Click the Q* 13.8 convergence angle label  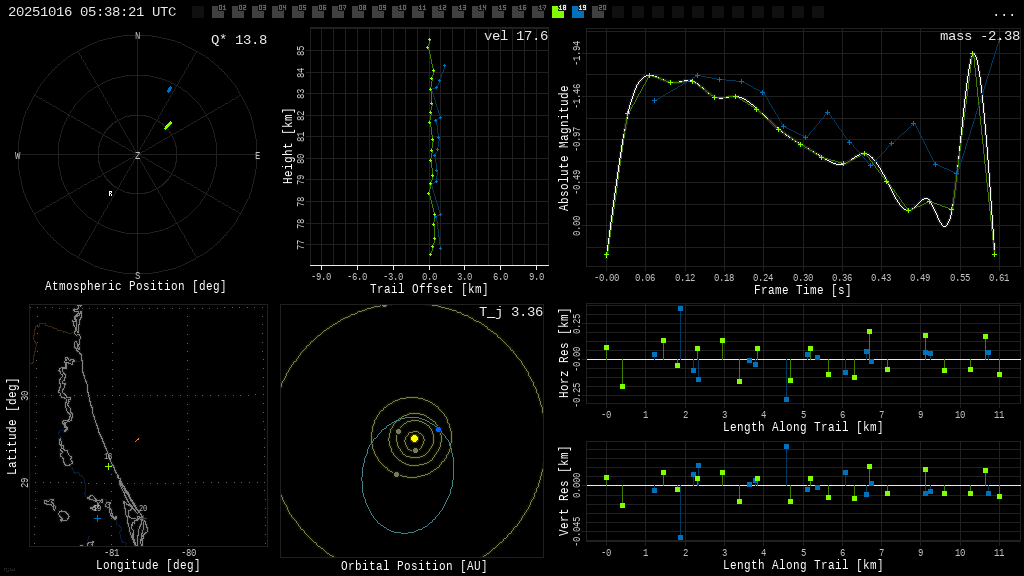(x=238, y=40)
